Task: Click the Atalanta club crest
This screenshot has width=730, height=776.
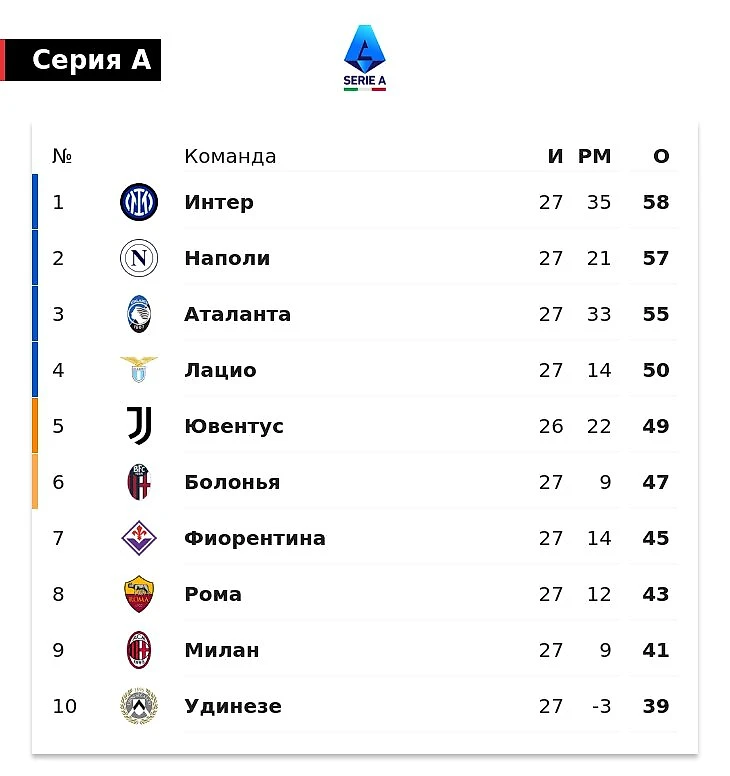Action: pyautogui.click(x=139, y=315)
